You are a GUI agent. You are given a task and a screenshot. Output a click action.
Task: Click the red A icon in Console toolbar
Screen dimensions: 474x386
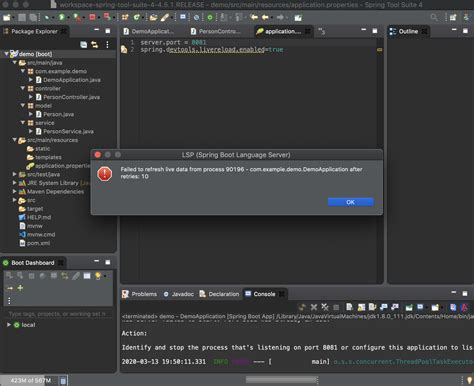464,307
